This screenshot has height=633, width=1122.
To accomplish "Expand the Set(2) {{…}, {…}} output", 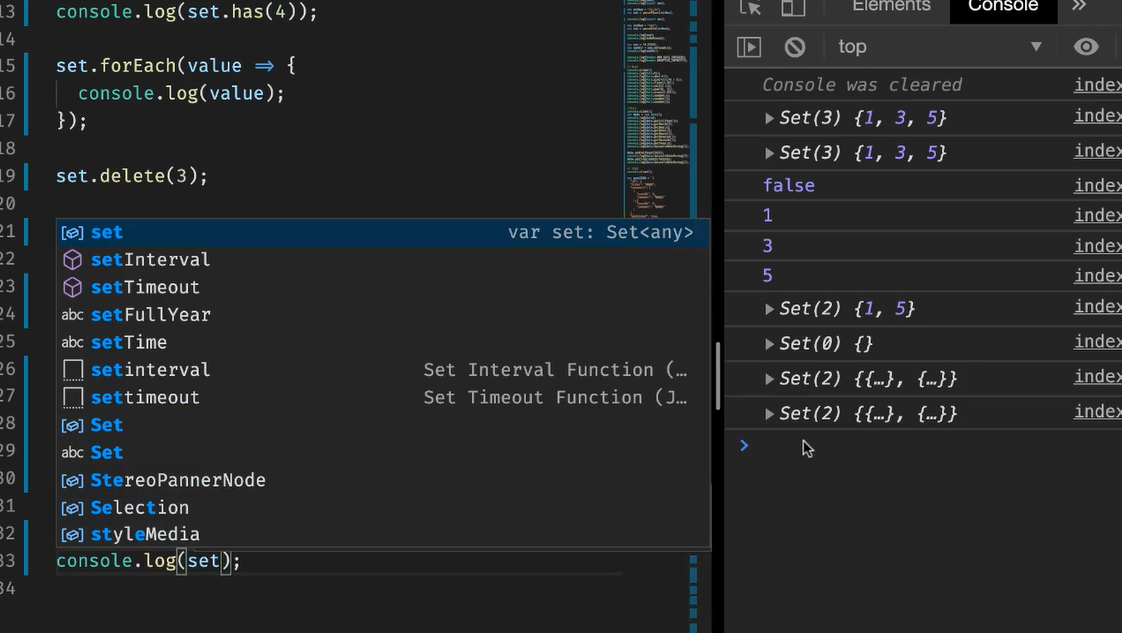I will (x=770, y=378).
